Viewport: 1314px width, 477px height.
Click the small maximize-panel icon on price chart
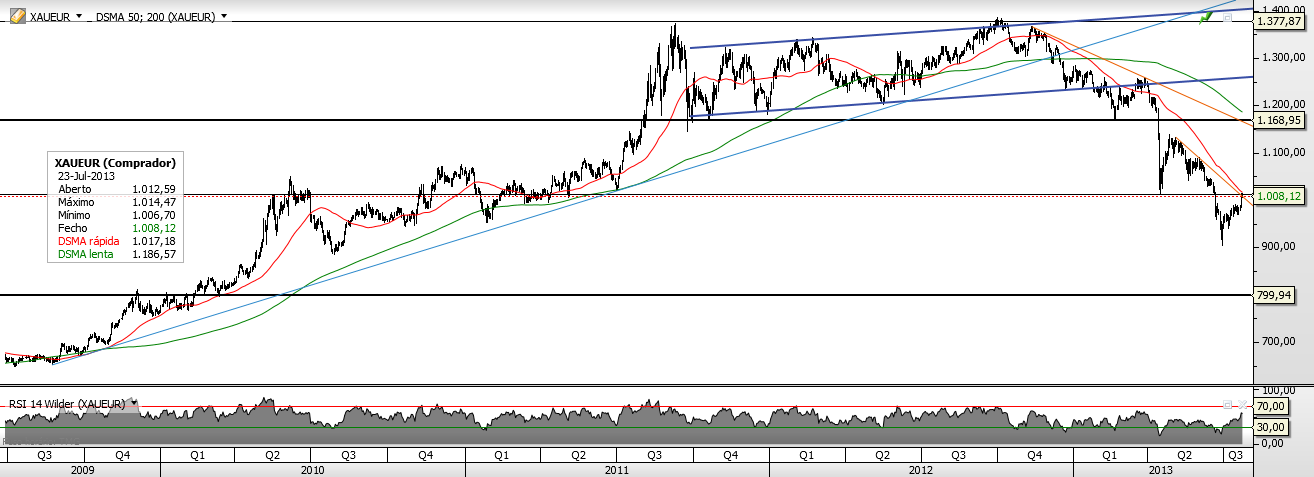click(1227, 17)
